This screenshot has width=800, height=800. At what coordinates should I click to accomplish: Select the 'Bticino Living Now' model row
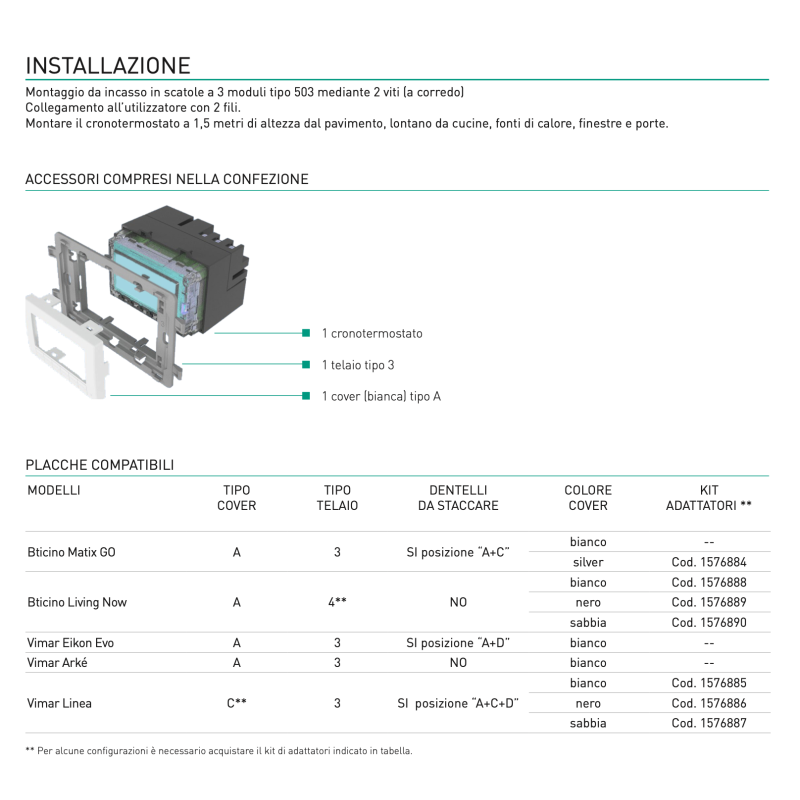398,602
